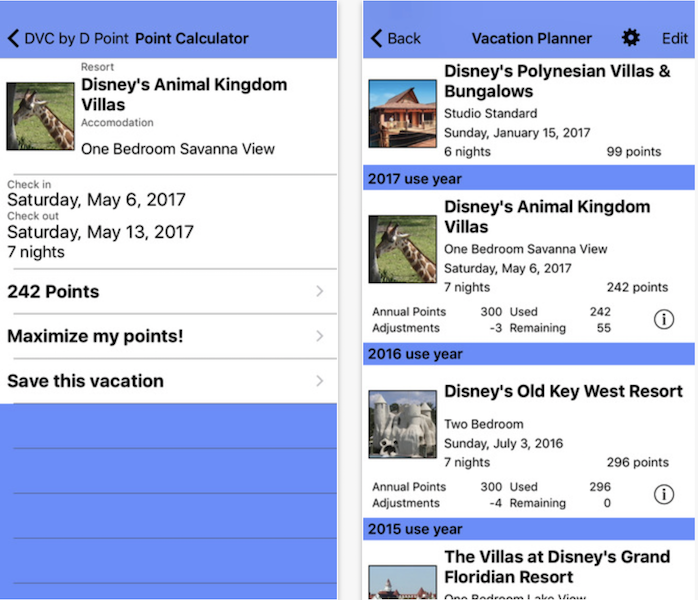The height and width of the screenshot is (600, 698).
Task: Open Disney's Polynesian Villas & Bungalows vacation
Action: tap(529, 112)
